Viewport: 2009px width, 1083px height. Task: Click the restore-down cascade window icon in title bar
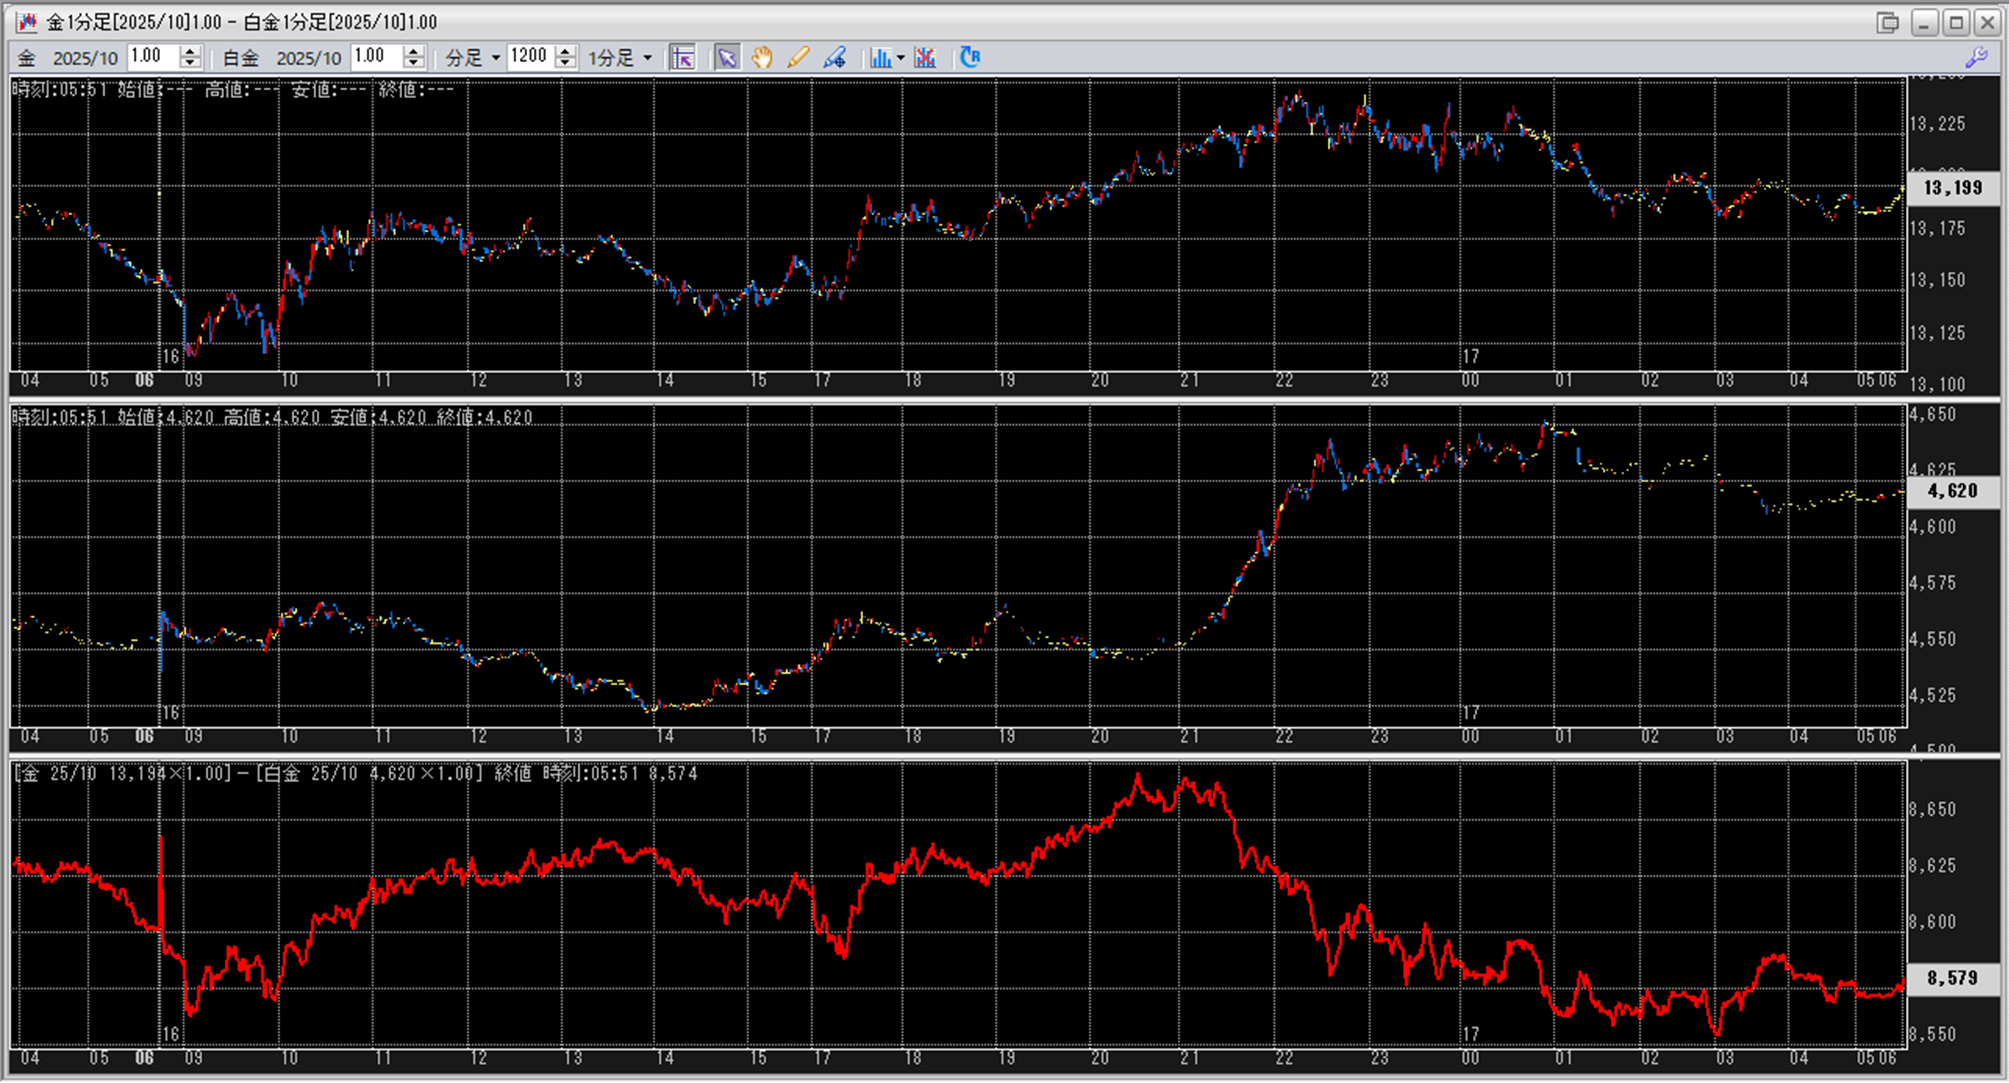1887,22
